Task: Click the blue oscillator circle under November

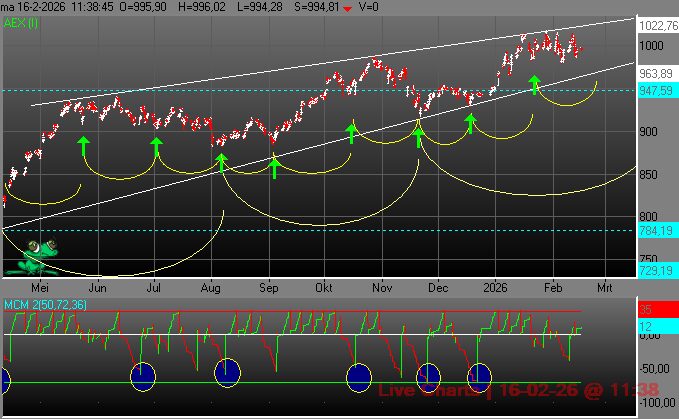Action: pos(358,377)
